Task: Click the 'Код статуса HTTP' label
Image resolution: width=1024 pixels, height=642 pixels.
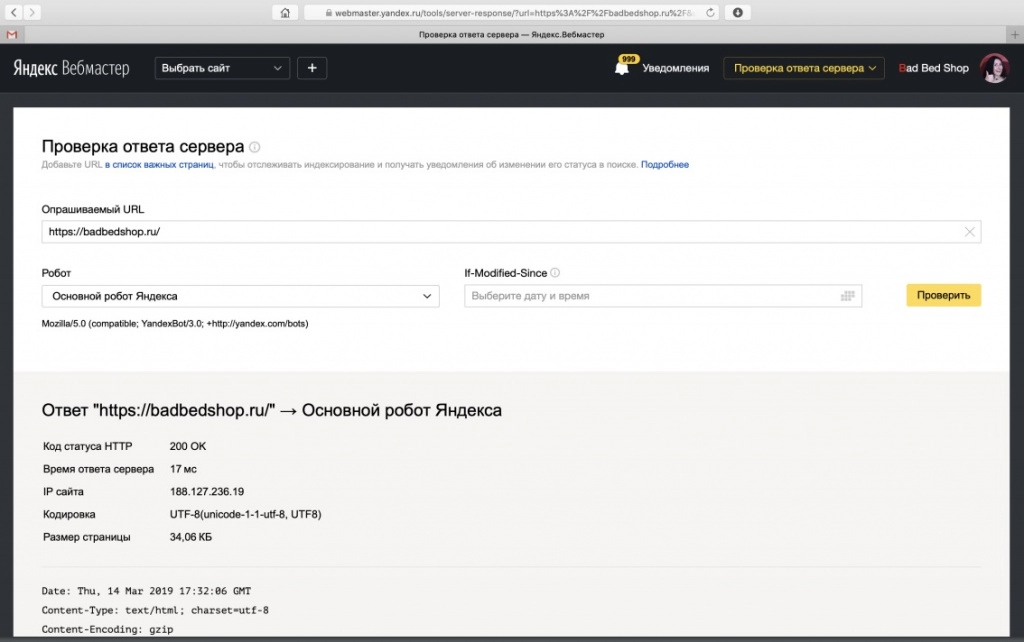Action: tap(88, 446)
